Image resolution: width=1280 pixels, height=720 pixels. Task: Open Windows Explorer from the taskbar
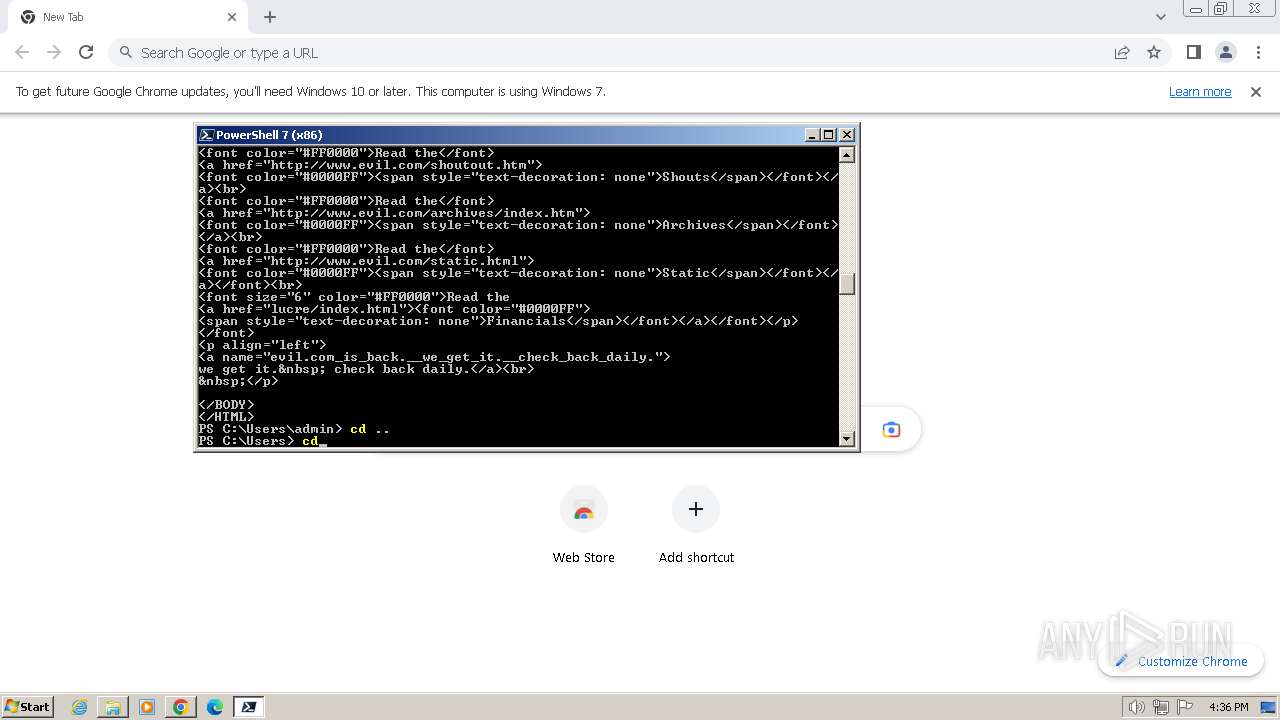point(113,707)
